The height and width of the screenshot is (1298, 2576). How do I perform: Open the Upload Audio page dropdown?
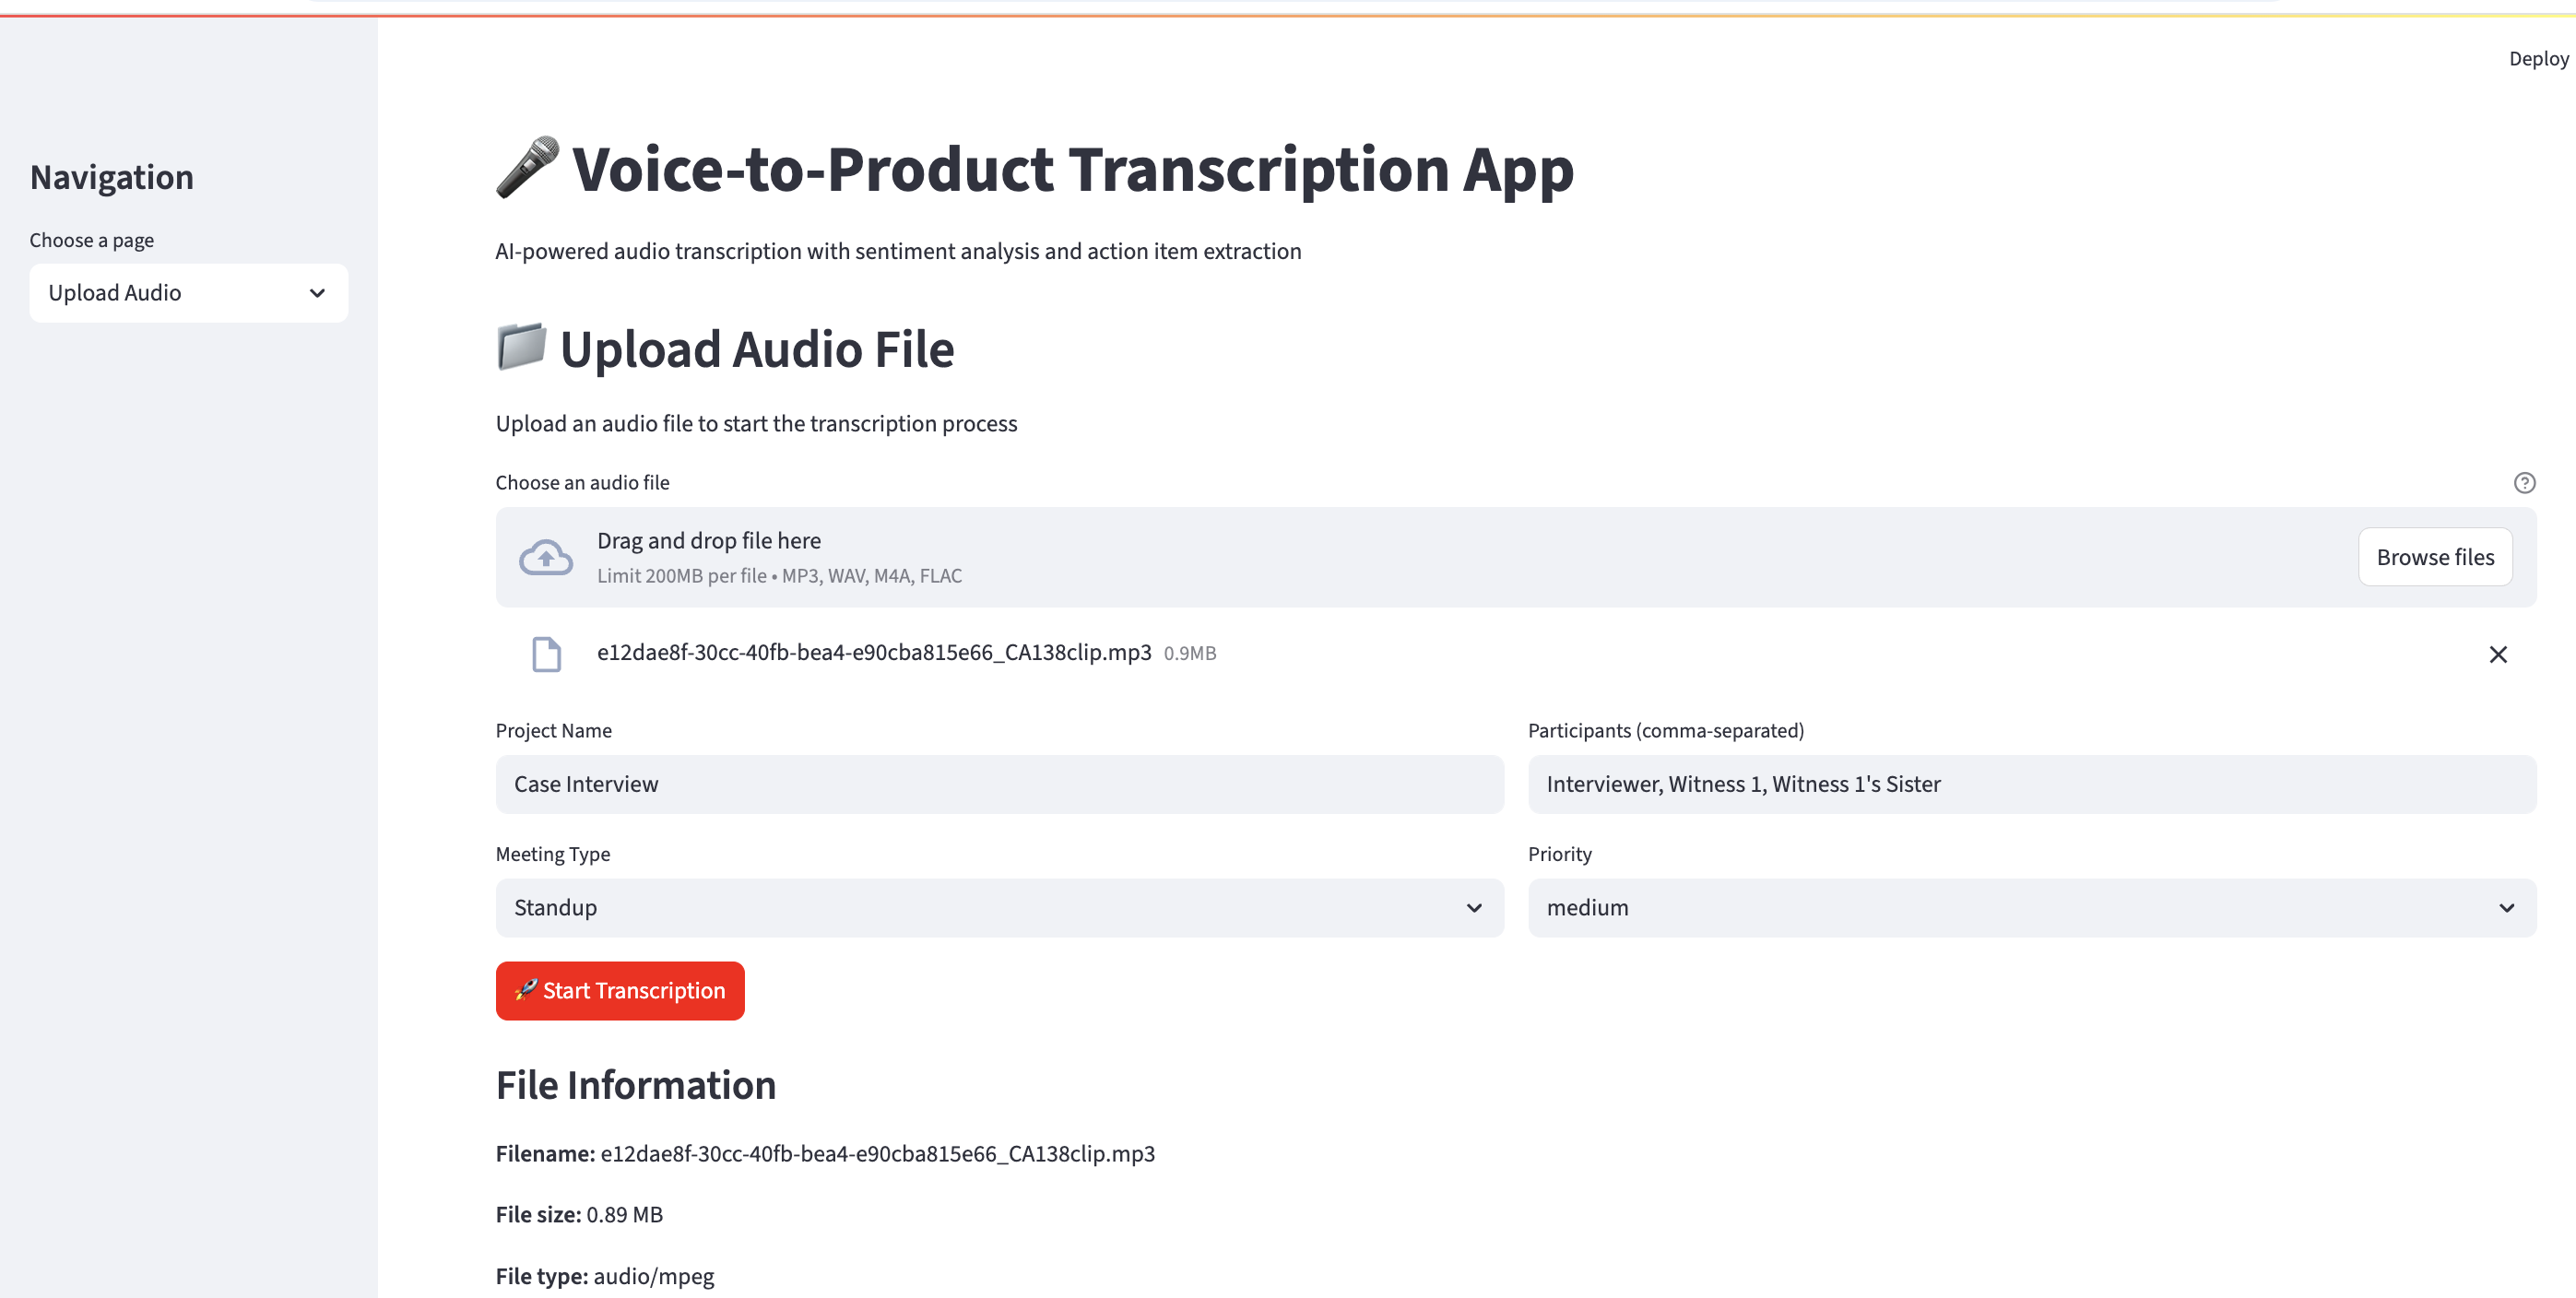[x=189, y=293]
